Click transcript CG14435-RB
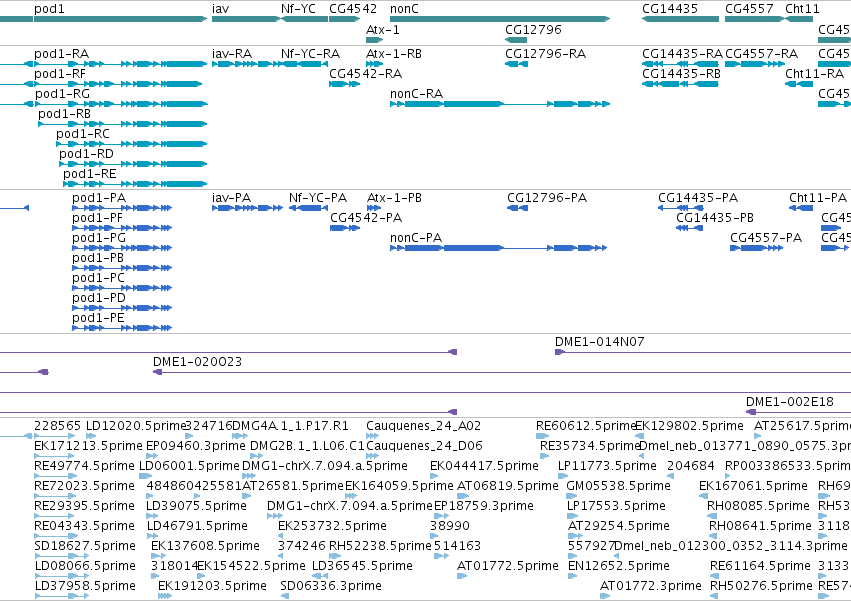This screenshot has width=851, height=601. click(x=681, y=74)
